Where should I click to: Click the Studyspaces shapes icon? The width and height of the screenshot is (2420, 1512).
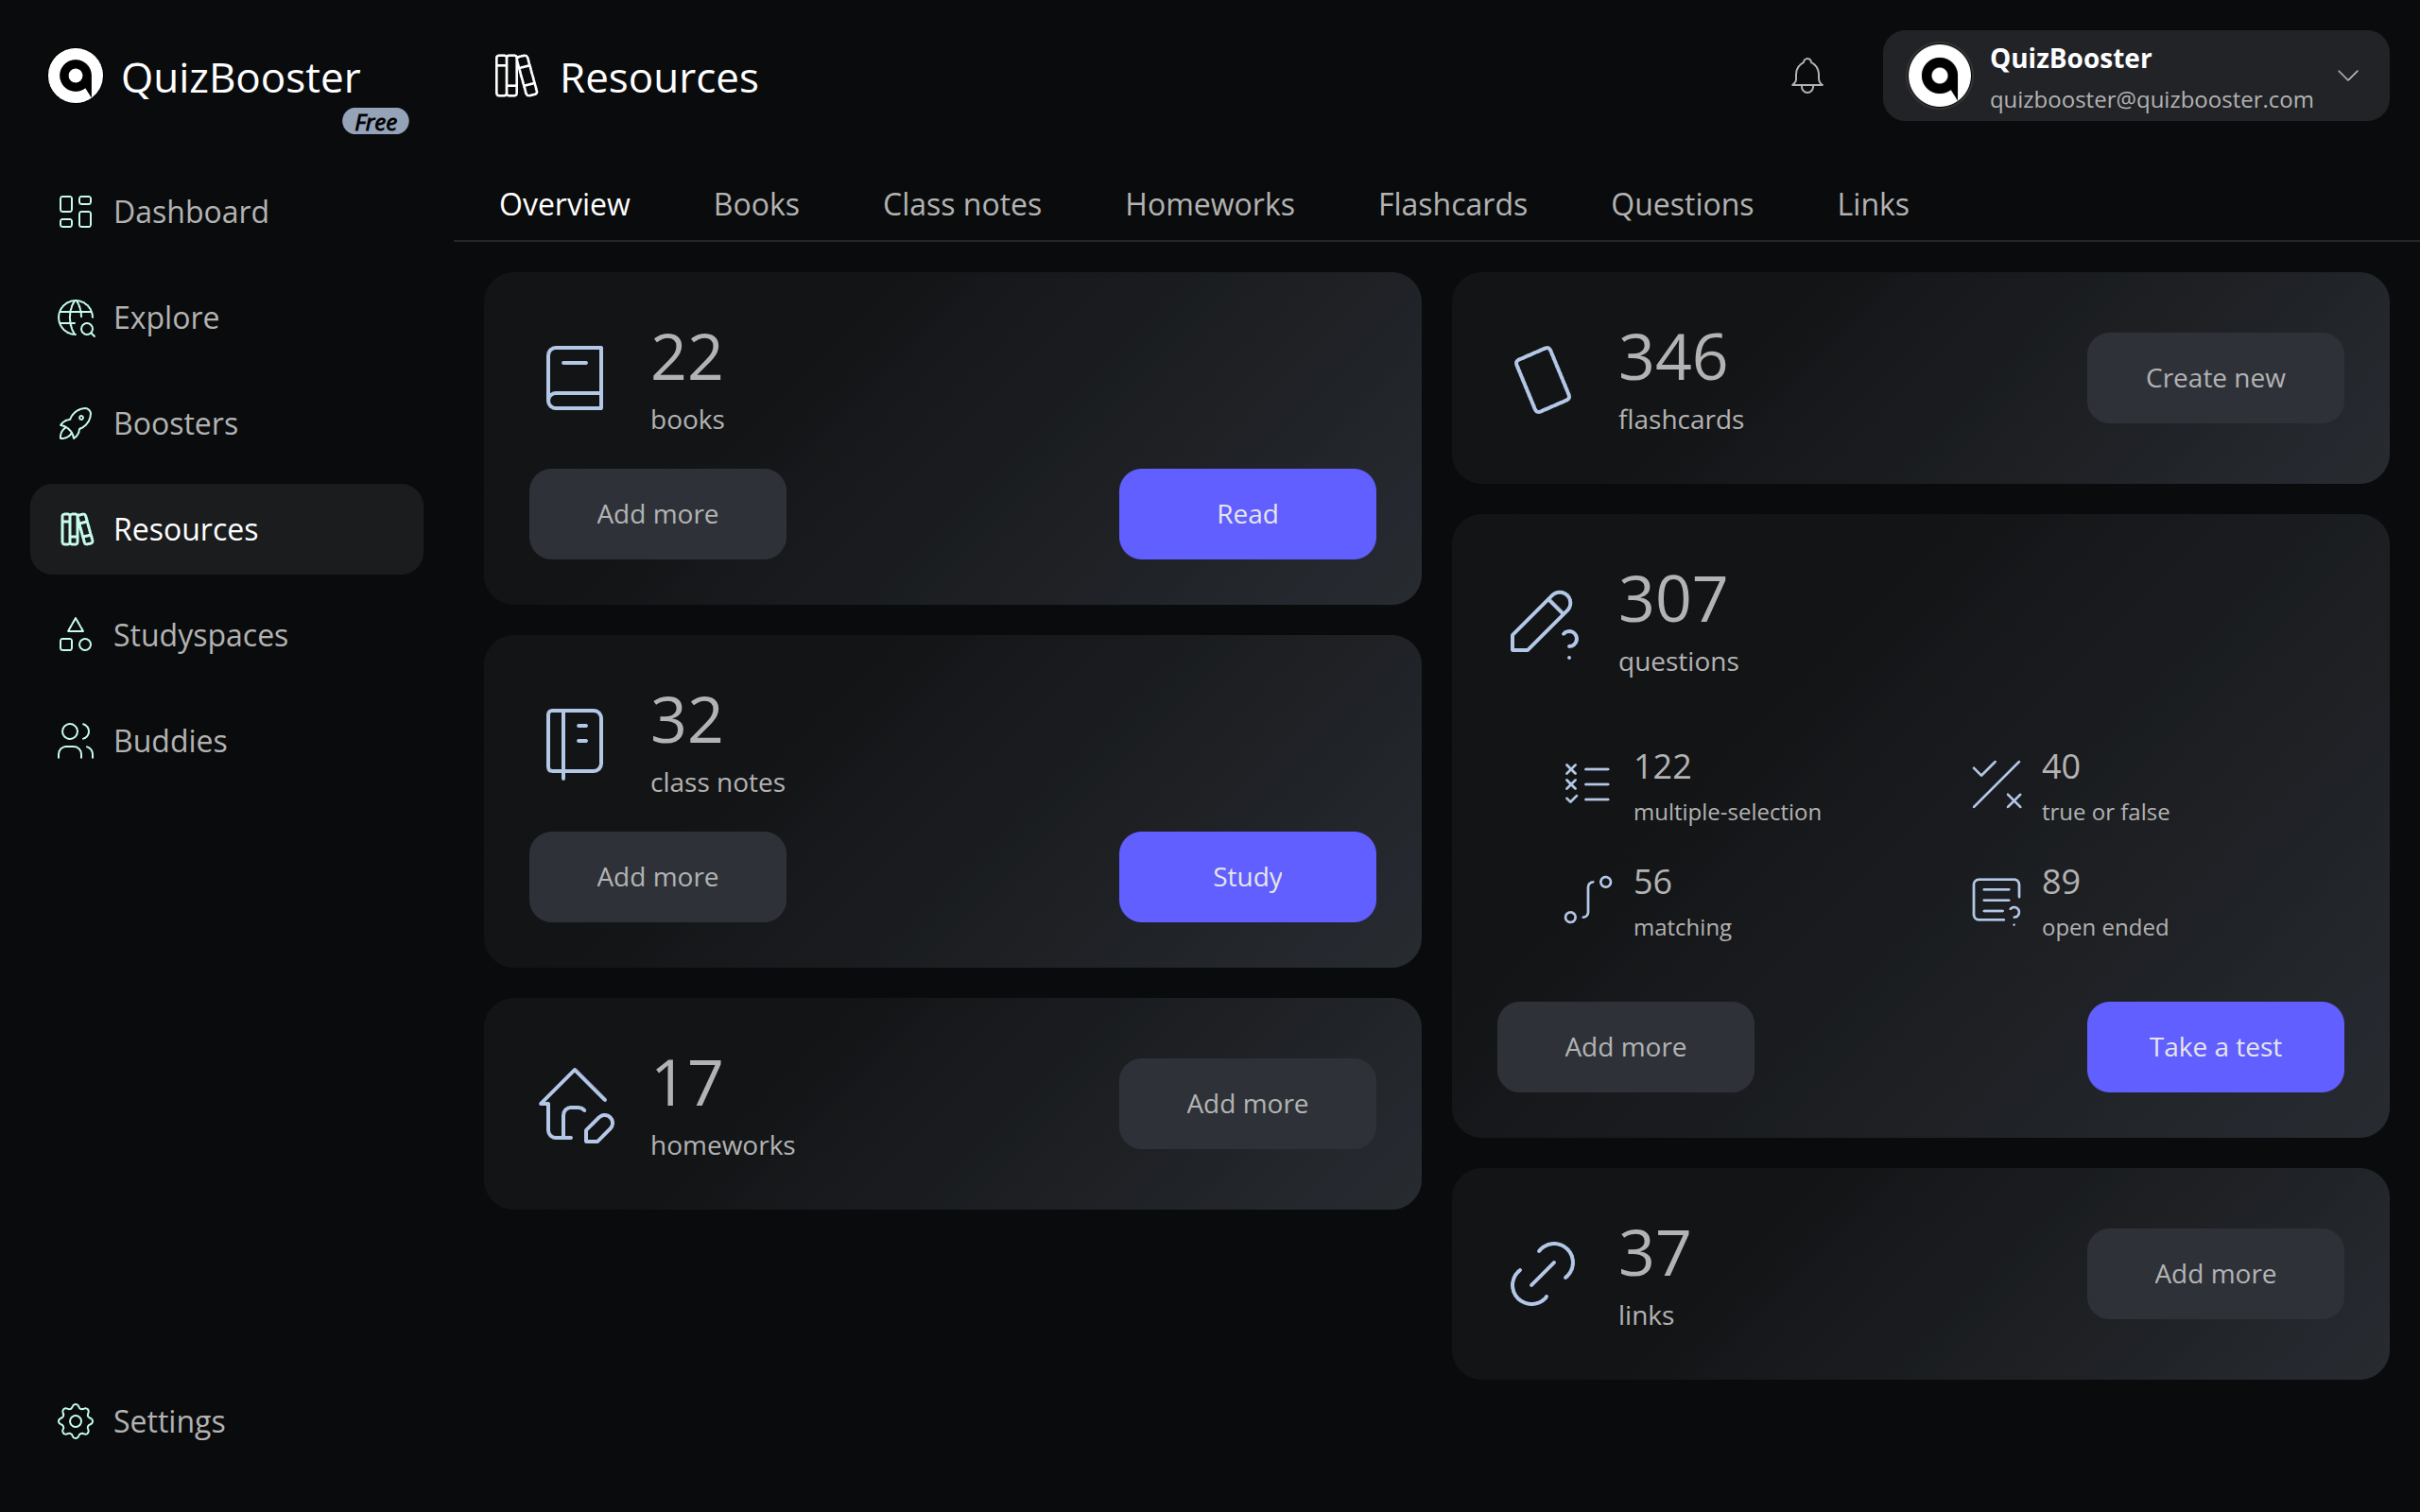(75, 635)
